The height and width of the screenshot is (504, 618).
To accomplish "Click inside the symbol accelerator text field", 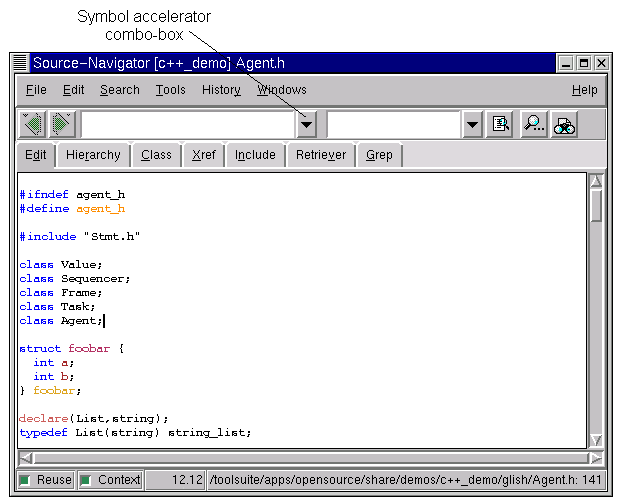I will click(188, 125).
